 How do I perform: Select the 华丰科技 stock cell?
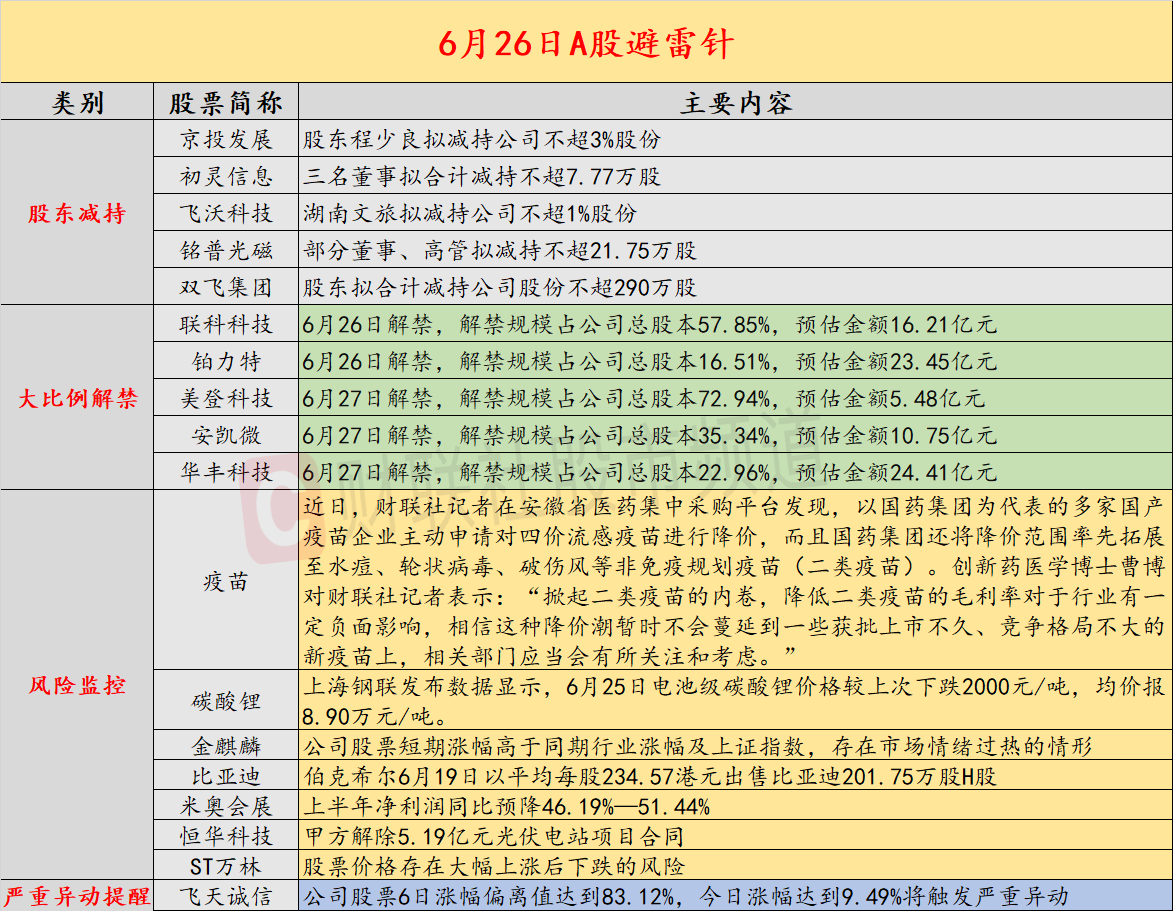pos(226,472)
